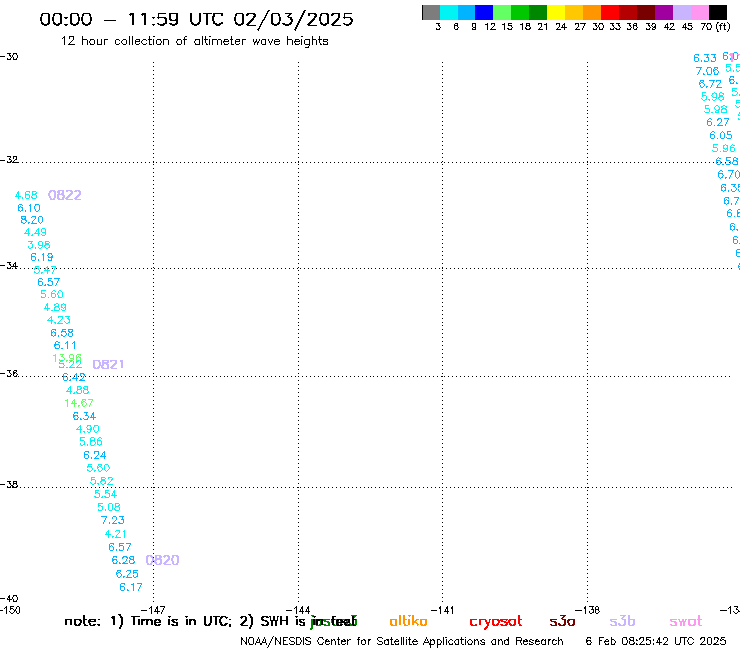The width and height of the screenshot is (740, 650).
Task: Select the 7.06 wave height reading
Action: pos(707,71)
